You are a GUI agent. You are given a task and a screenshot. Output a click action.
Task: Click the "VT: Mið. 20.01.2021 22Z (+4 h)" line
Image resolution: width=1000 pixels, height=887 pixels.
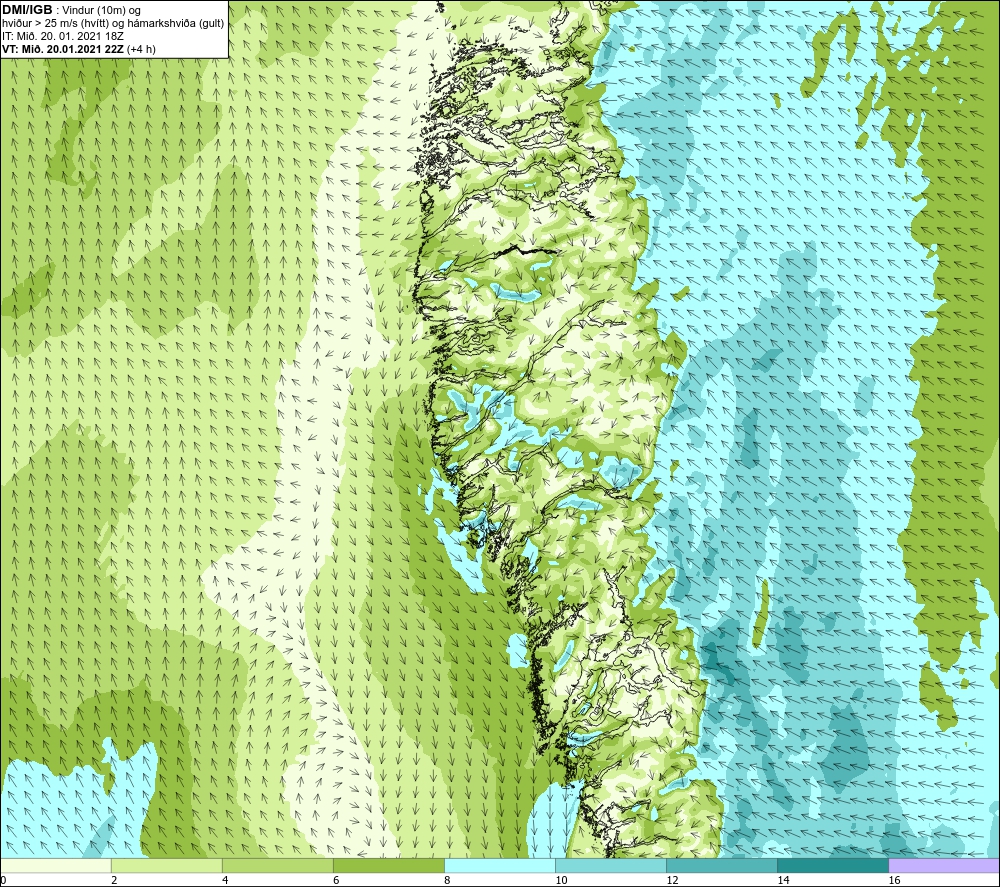[x=78, y=49]
